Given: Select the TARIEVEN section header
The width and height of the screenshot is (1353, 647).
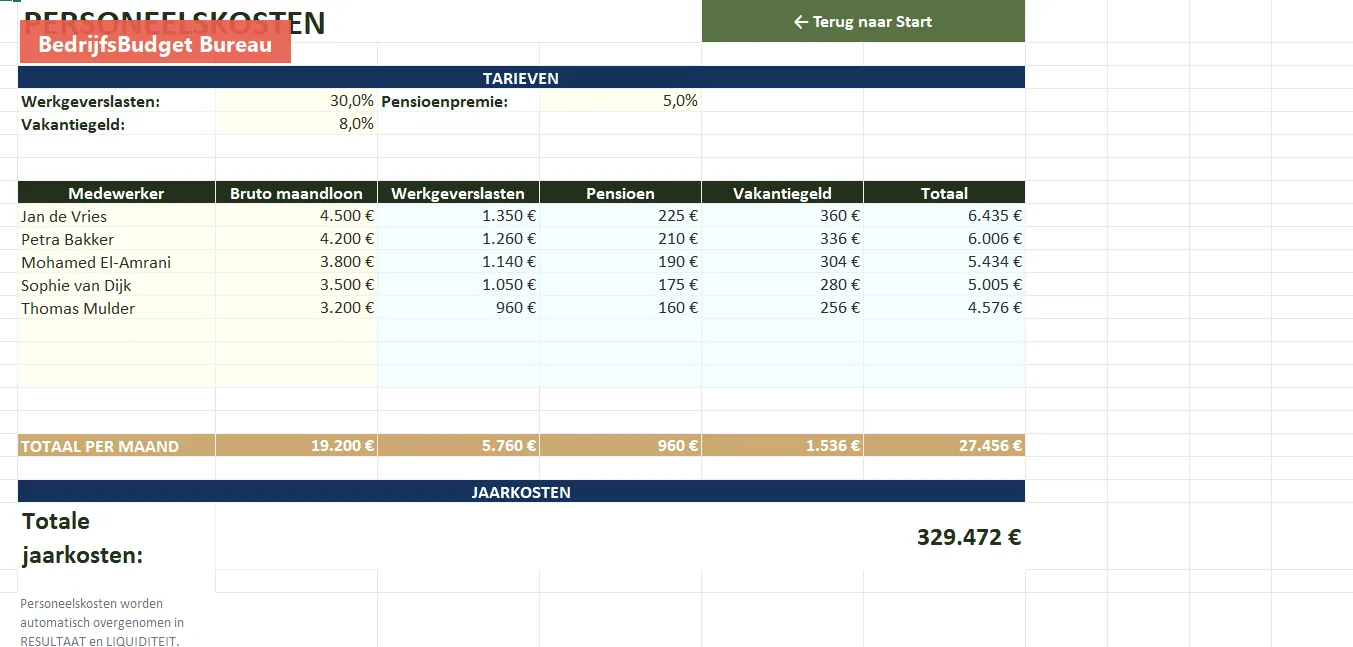Looking at the screenshot, I should tap(521, 78).
